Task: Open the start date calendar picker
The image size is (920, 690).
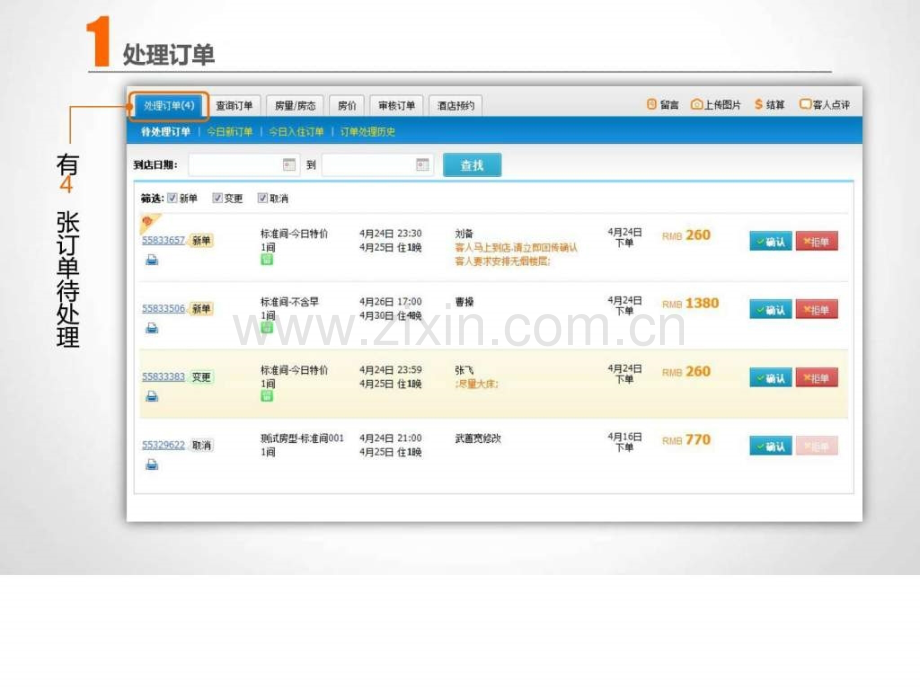Action: pos(289,165)
